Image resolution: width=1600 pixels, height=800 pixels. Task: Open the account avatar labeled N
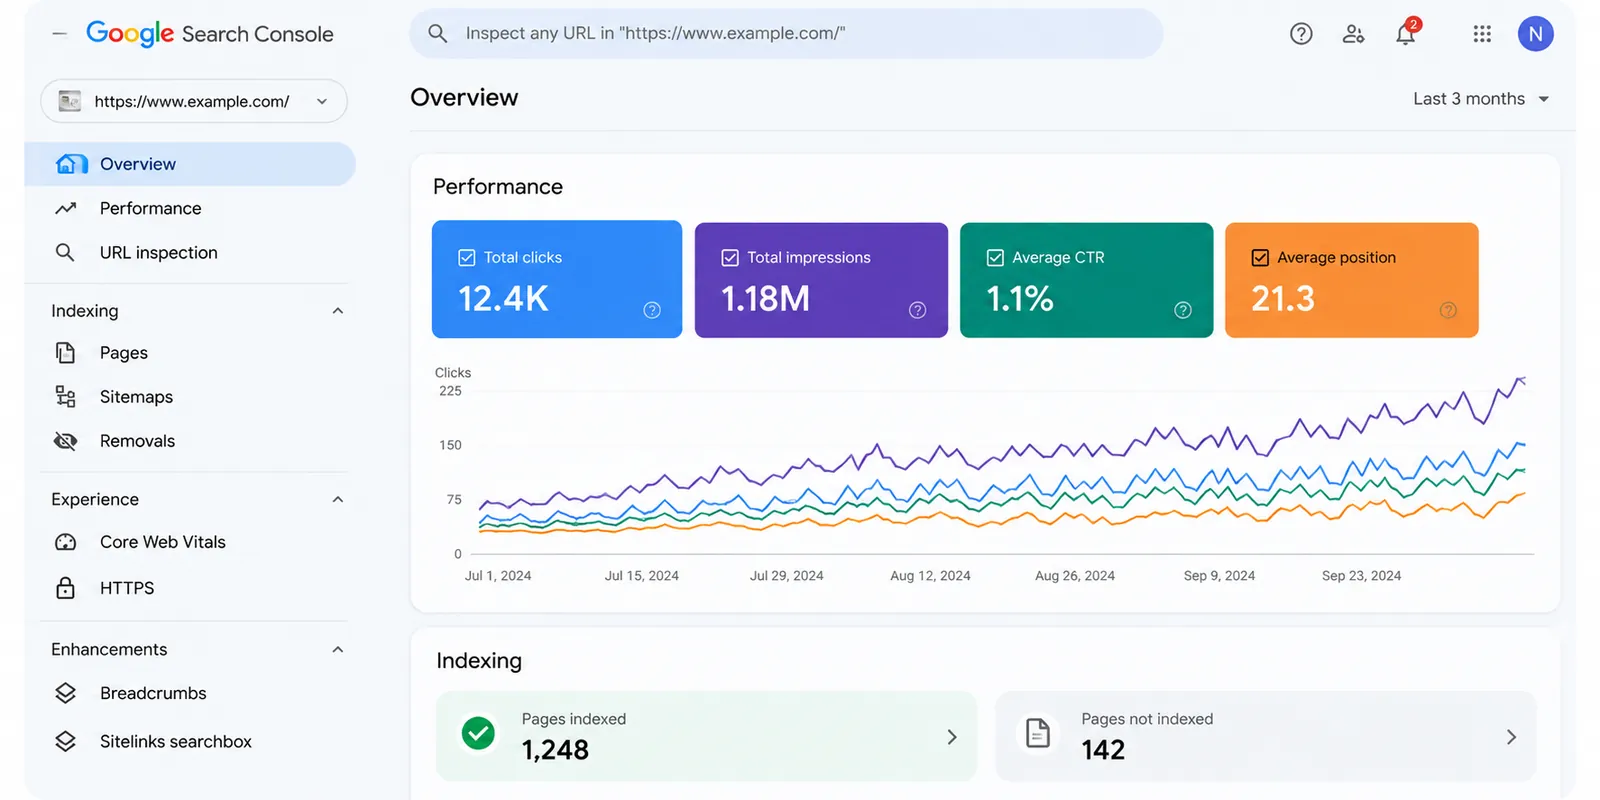[x=1535, y=34]
